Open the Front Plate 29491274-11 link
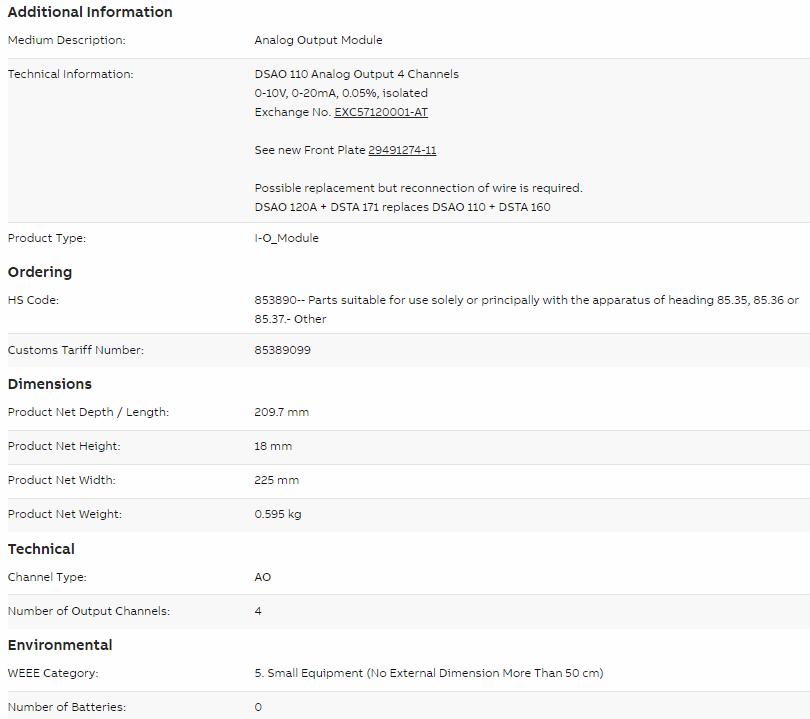Image resolution: width=810 pixels, height=719 pixels. 402,150
